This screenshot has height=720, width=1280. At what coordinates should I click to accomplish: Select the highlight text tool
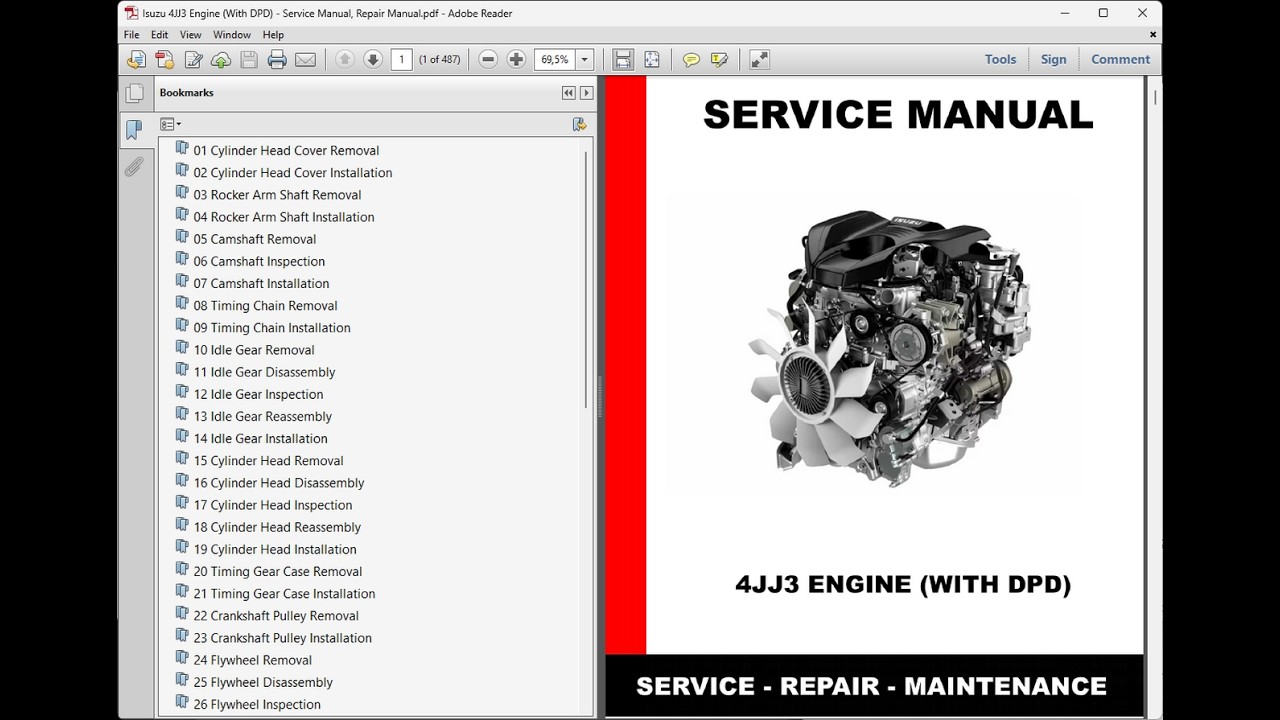[x=719, y=60]
